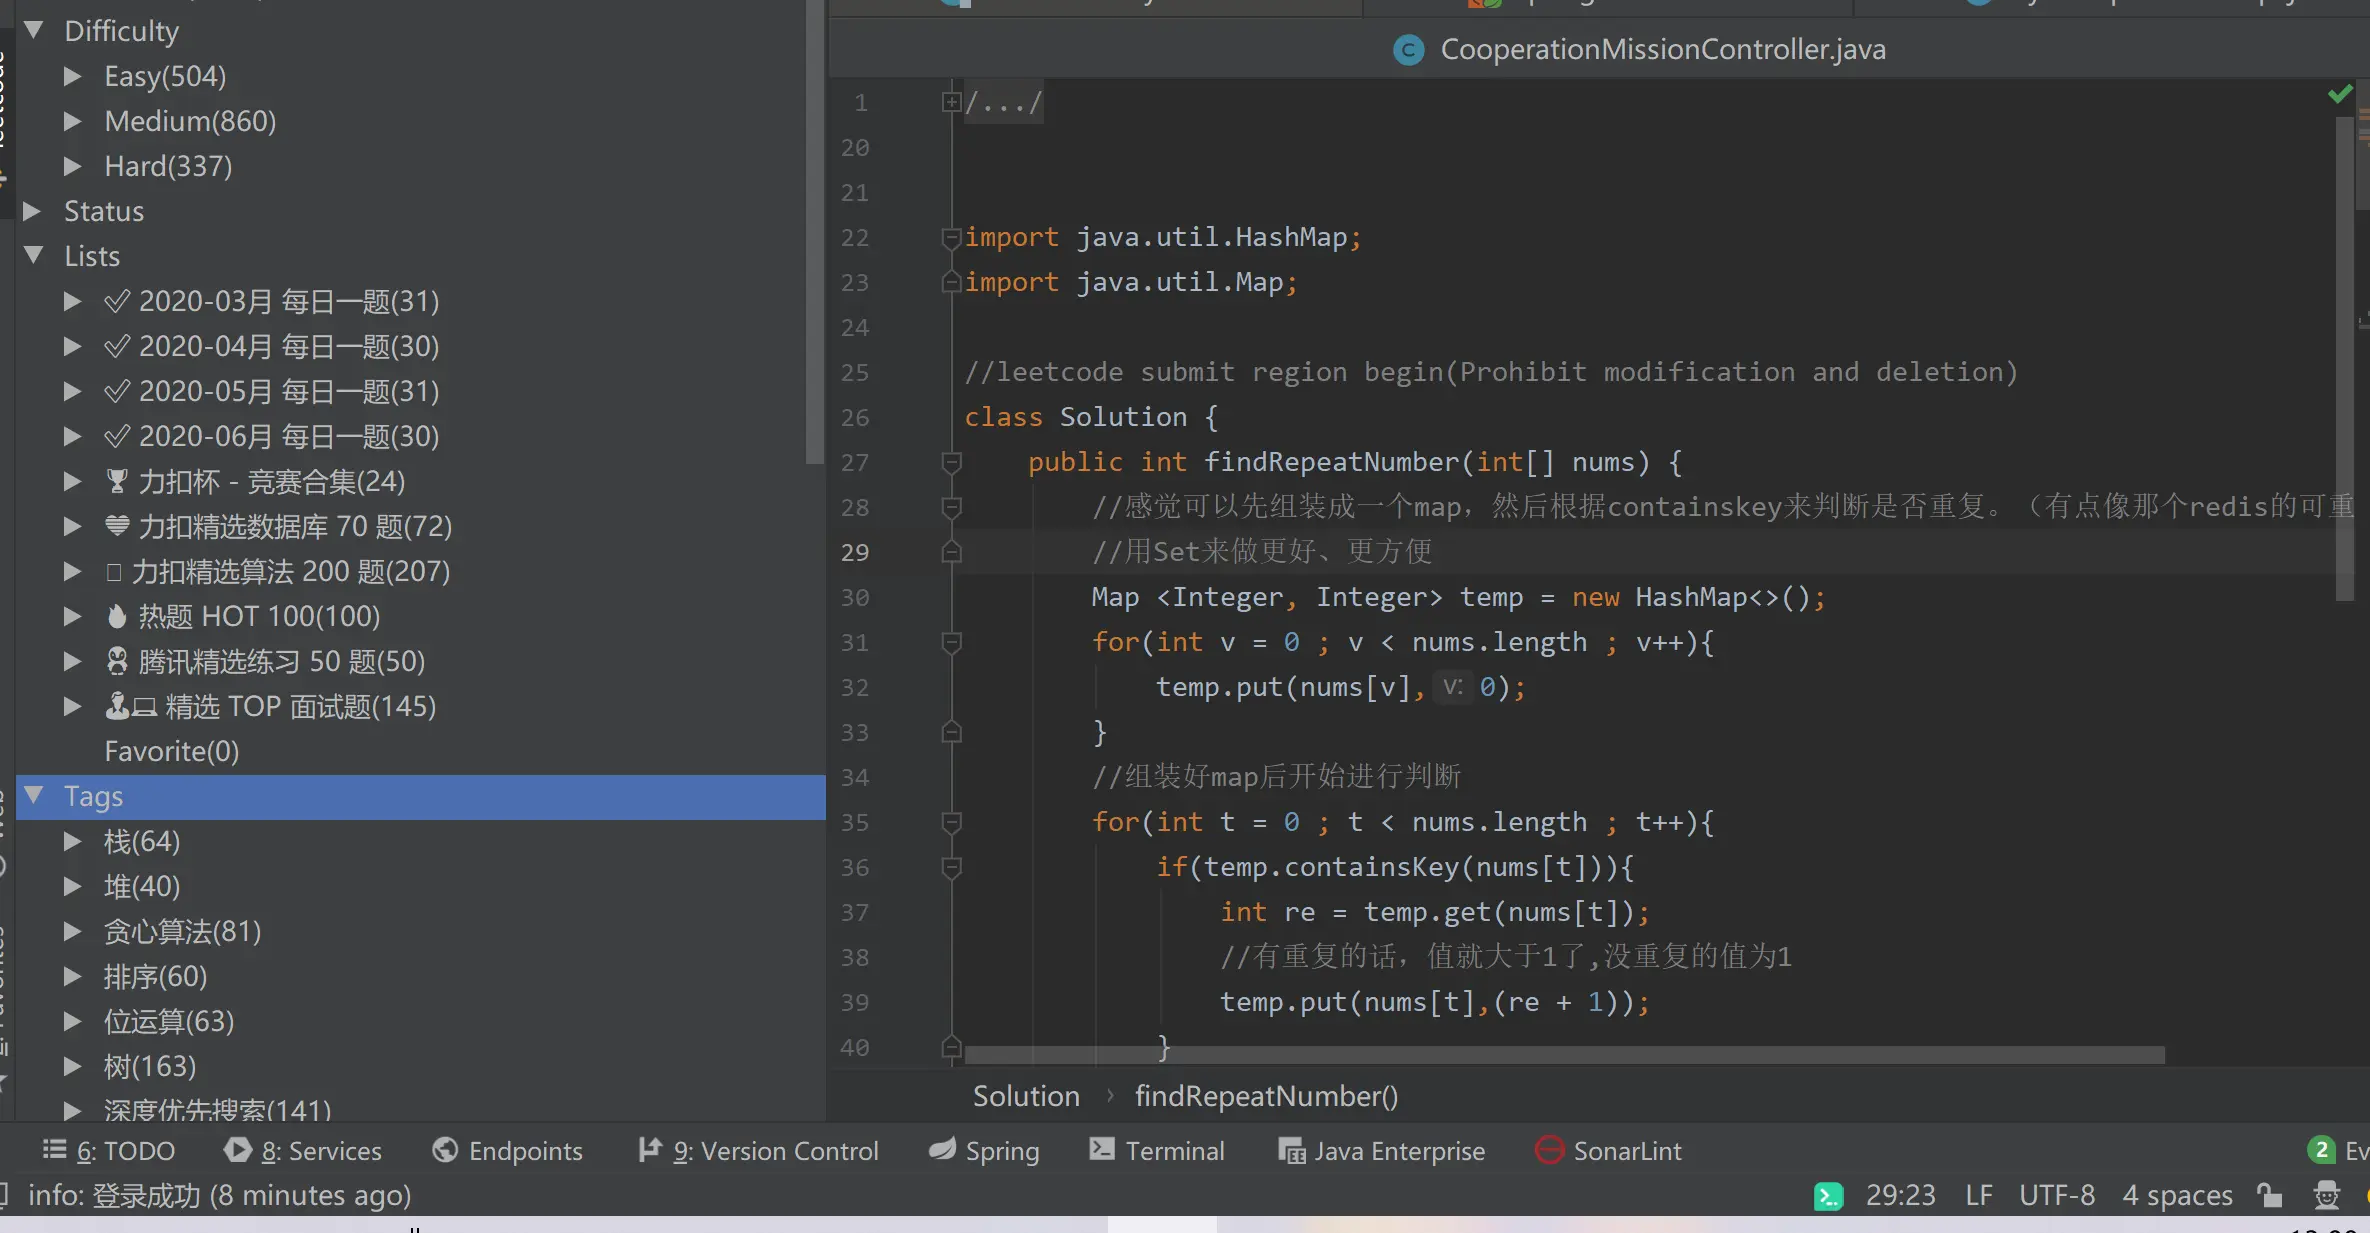
Task: Toggle the read-only lock icon
Action: 2270,1195
